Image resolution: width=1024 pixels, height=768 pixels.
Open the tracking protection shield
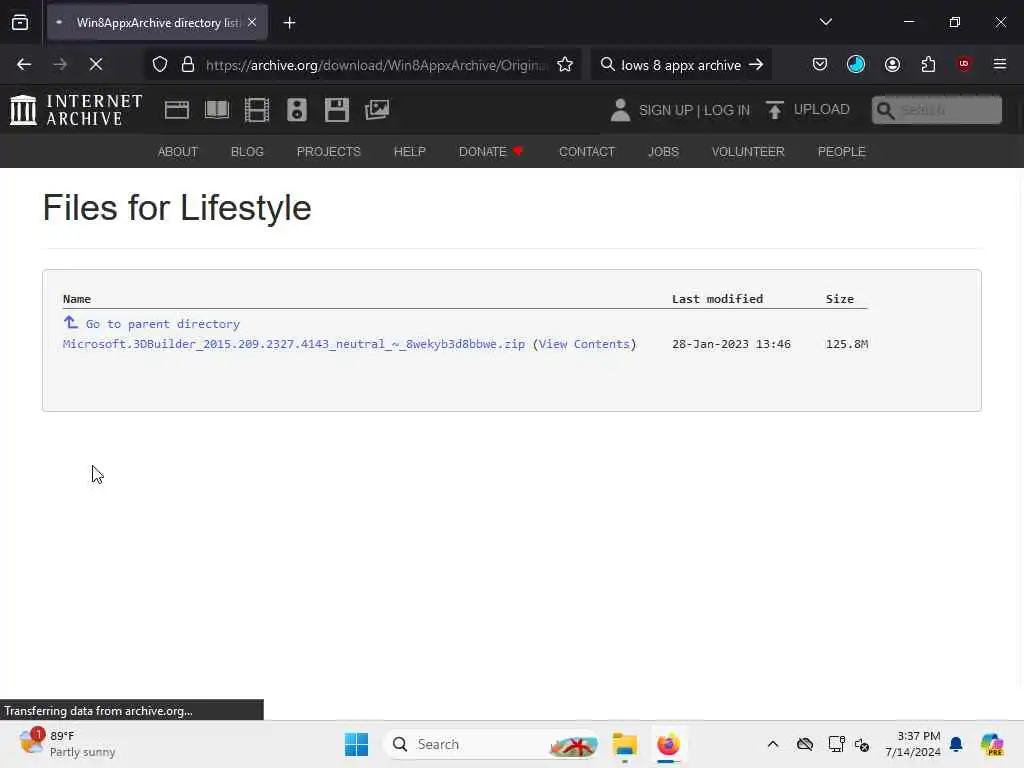(x=160, y=65)
